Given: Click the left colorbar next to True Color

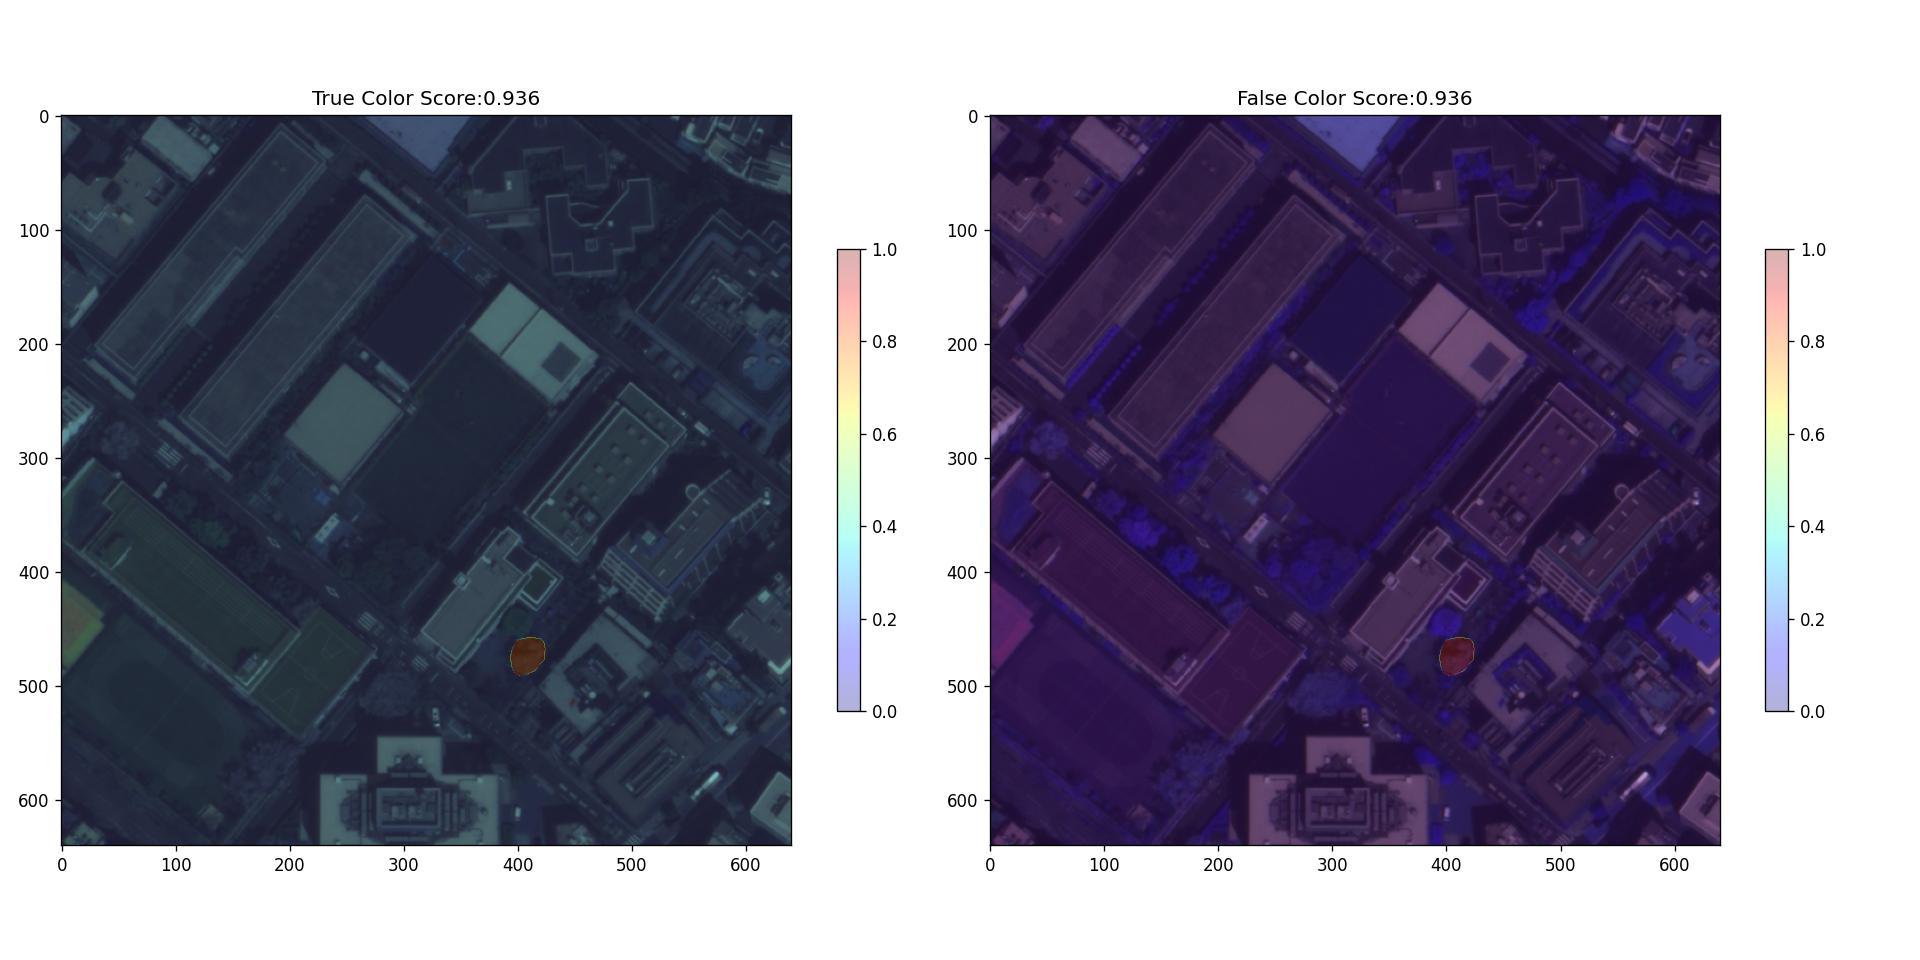Looking at the screenshot, I should point(849,480).
